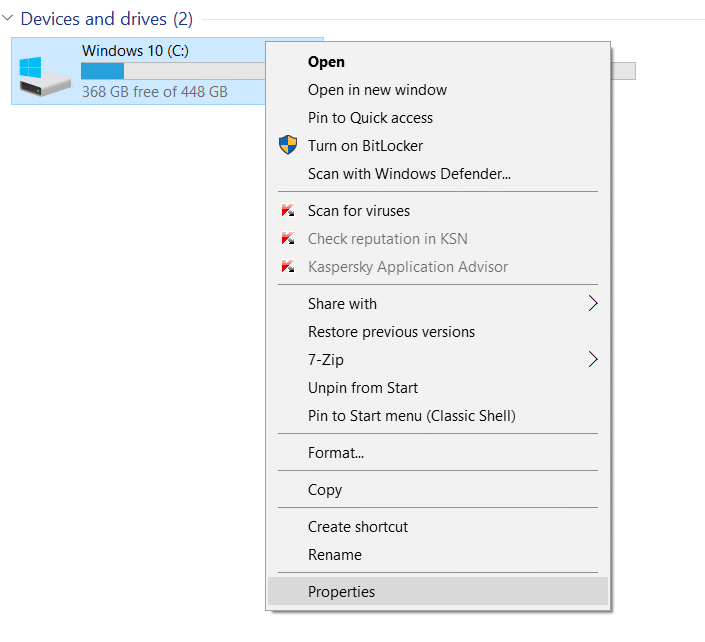Viewport: 705px width, 642px height.
Task: Collapse the Devices and drives section chevron
Action: [x=7, y=18]
